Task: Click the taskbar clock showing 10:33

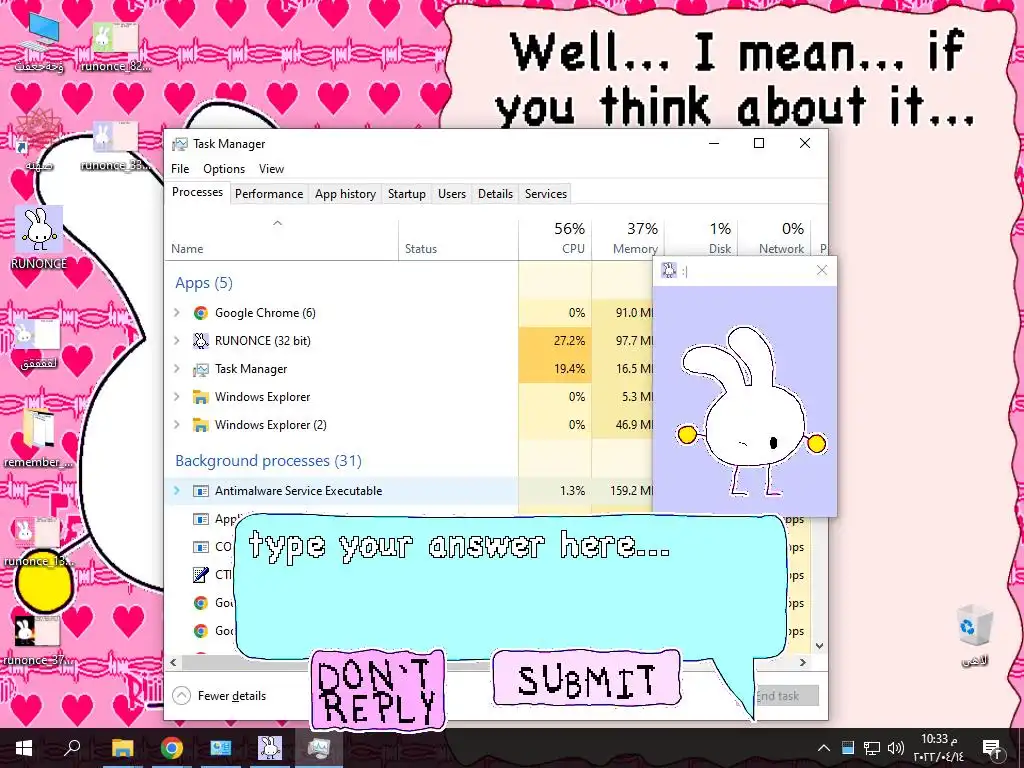Action: coord(938,748)
